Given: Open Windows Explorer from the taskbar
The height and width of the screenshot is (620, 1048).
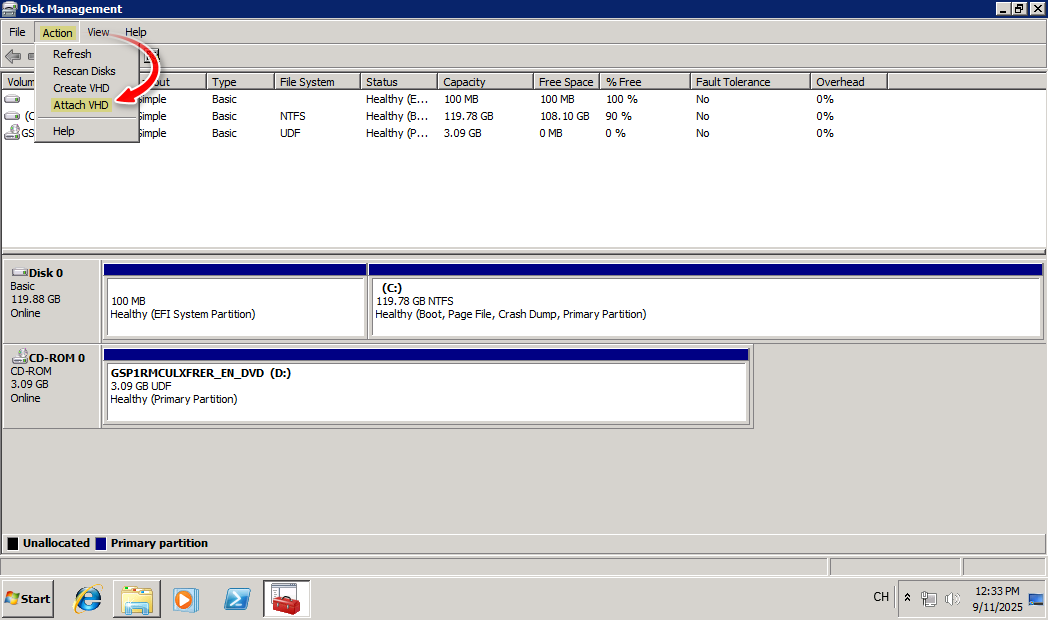Looking at the screenshot, I should (137, 598).
